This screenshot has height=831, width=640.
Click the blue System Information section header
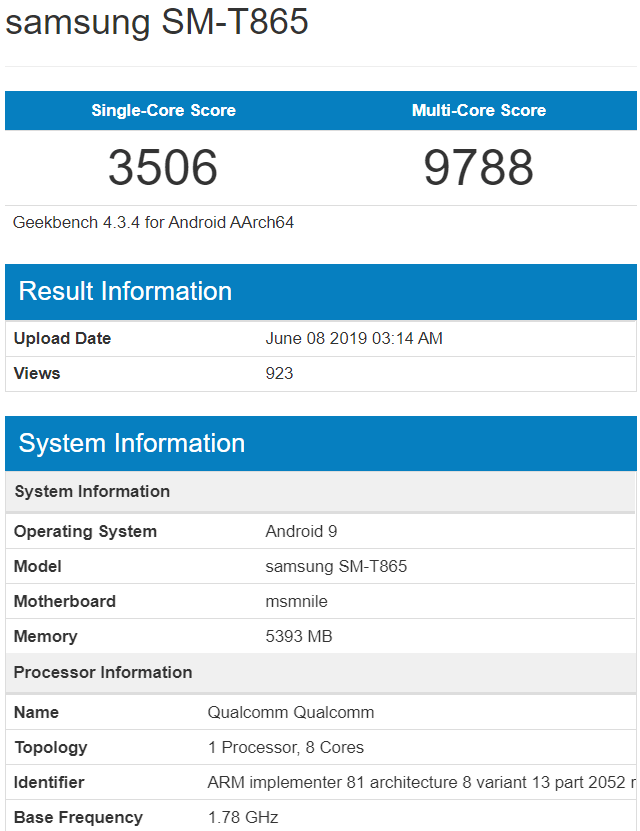(x=321, y=443)
